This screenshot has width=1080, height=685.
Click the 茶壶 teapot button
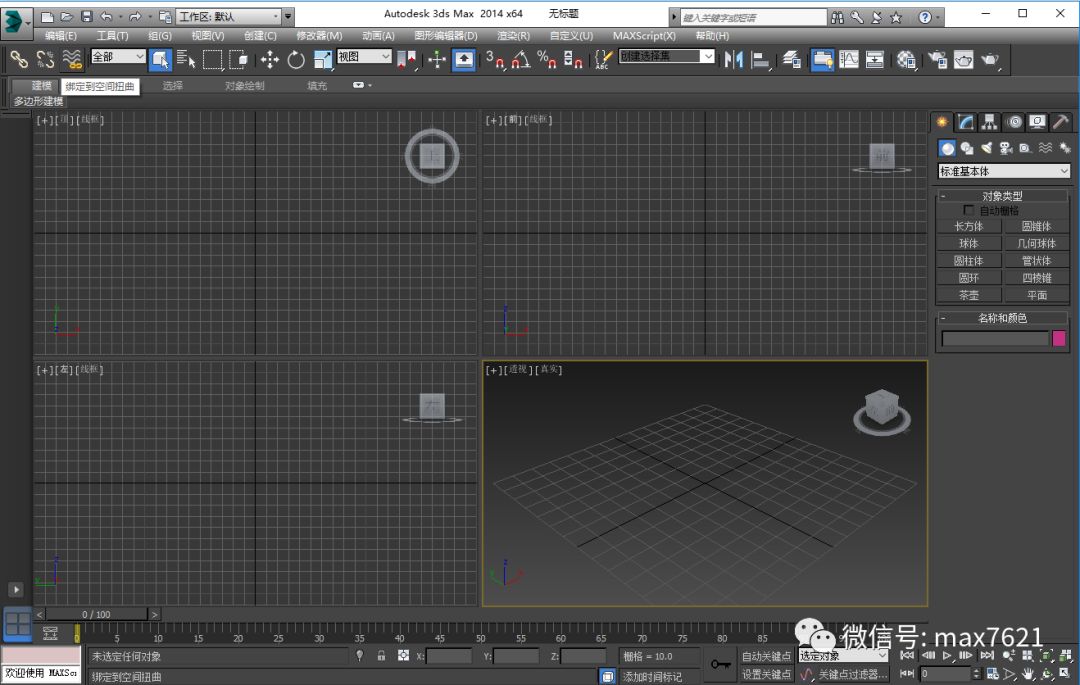click(x=968, y=295)
